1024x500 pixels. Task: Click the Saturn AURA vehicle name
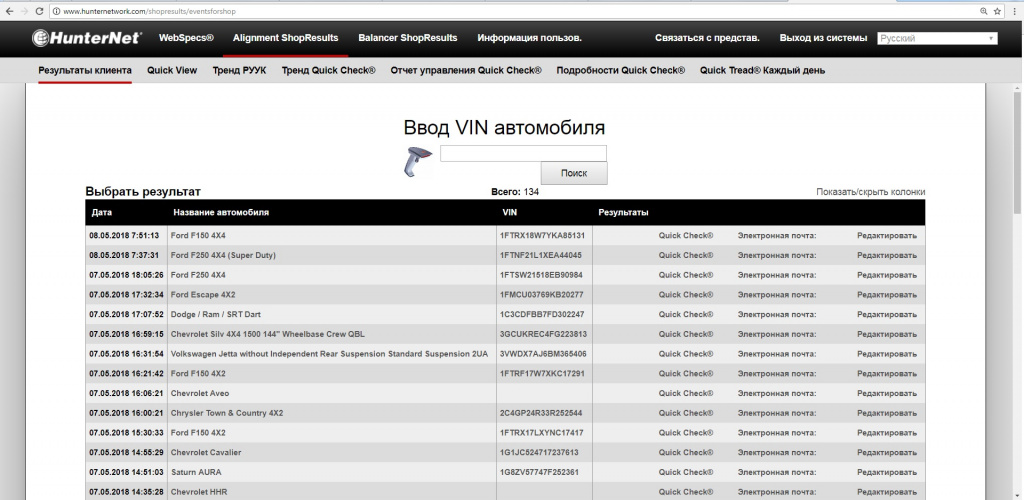pos(195,472)
